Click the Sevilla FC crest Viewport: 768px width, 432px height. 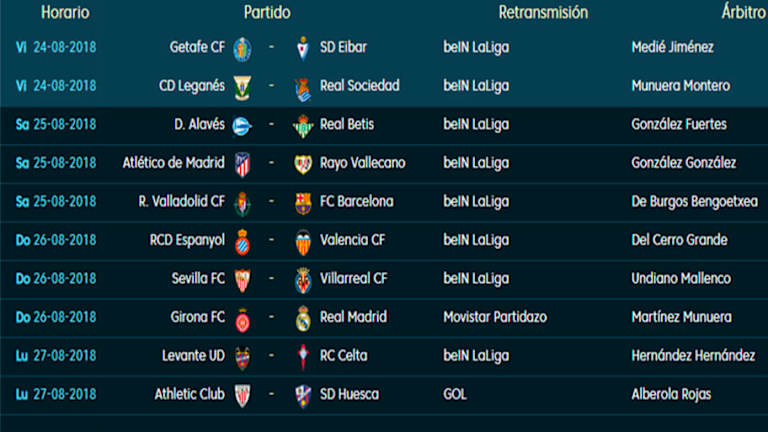pyautogui.click(x=242, y=280)
